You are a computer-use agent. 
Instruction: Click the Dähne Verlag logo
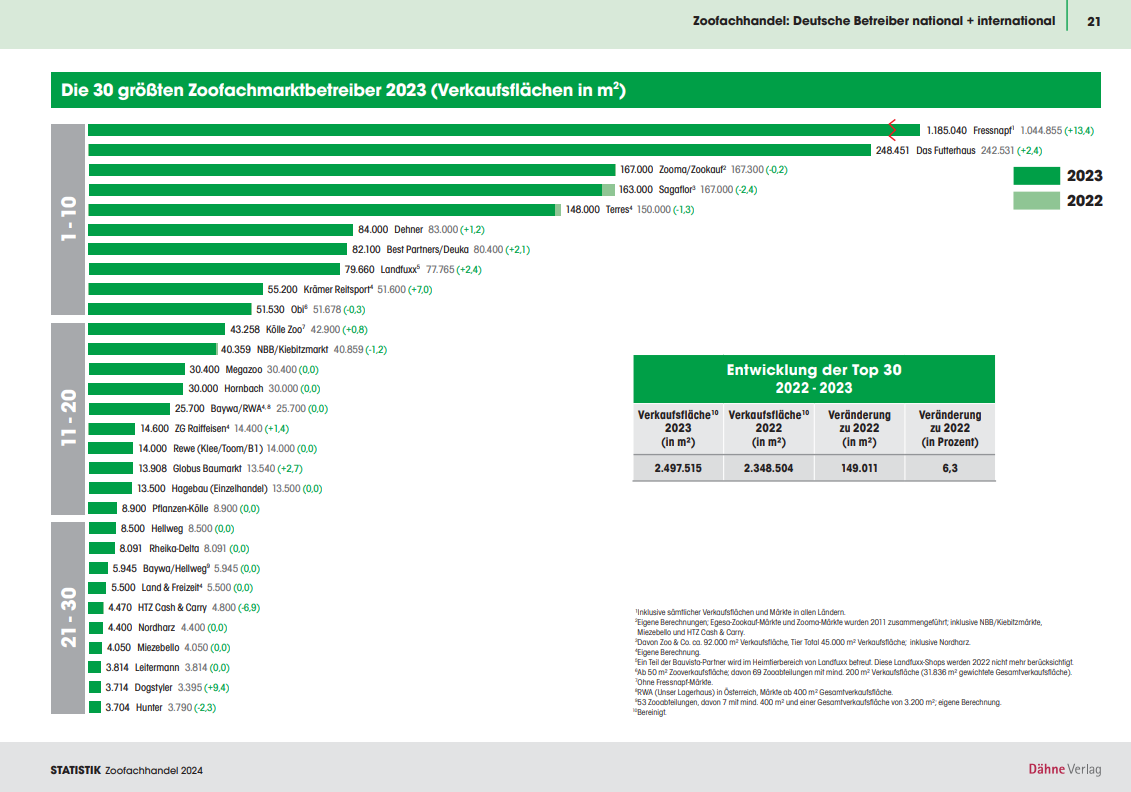coord(1065,770)
